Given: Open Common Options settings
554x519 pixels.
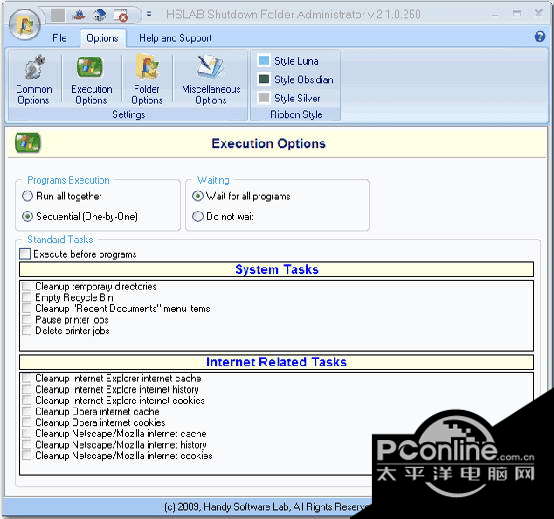Looking at the screenshot, I should (34, 80).
